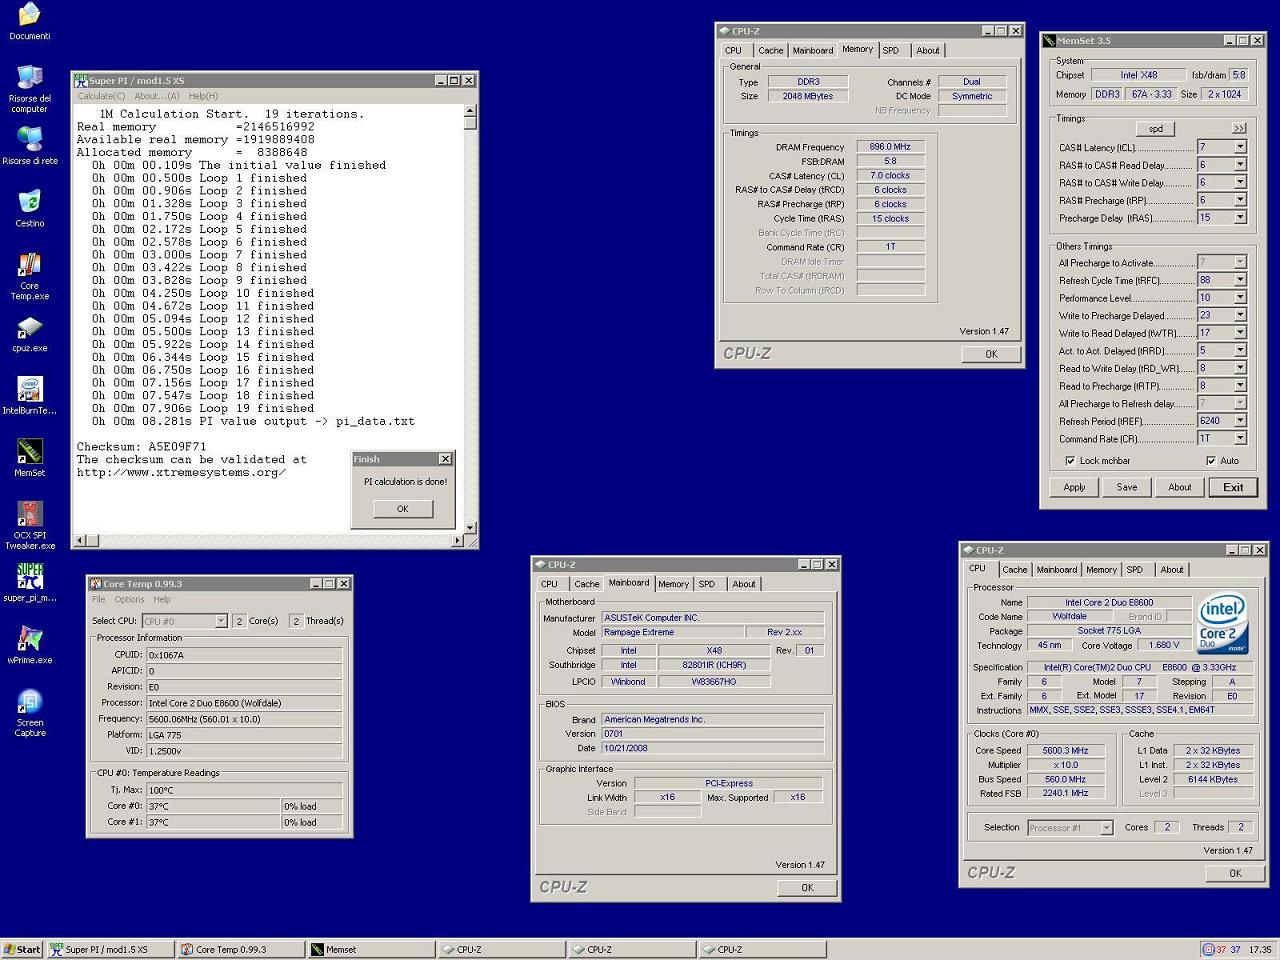Close the Finish dialog
The image size is (1280, 960).
pos(445,459)
